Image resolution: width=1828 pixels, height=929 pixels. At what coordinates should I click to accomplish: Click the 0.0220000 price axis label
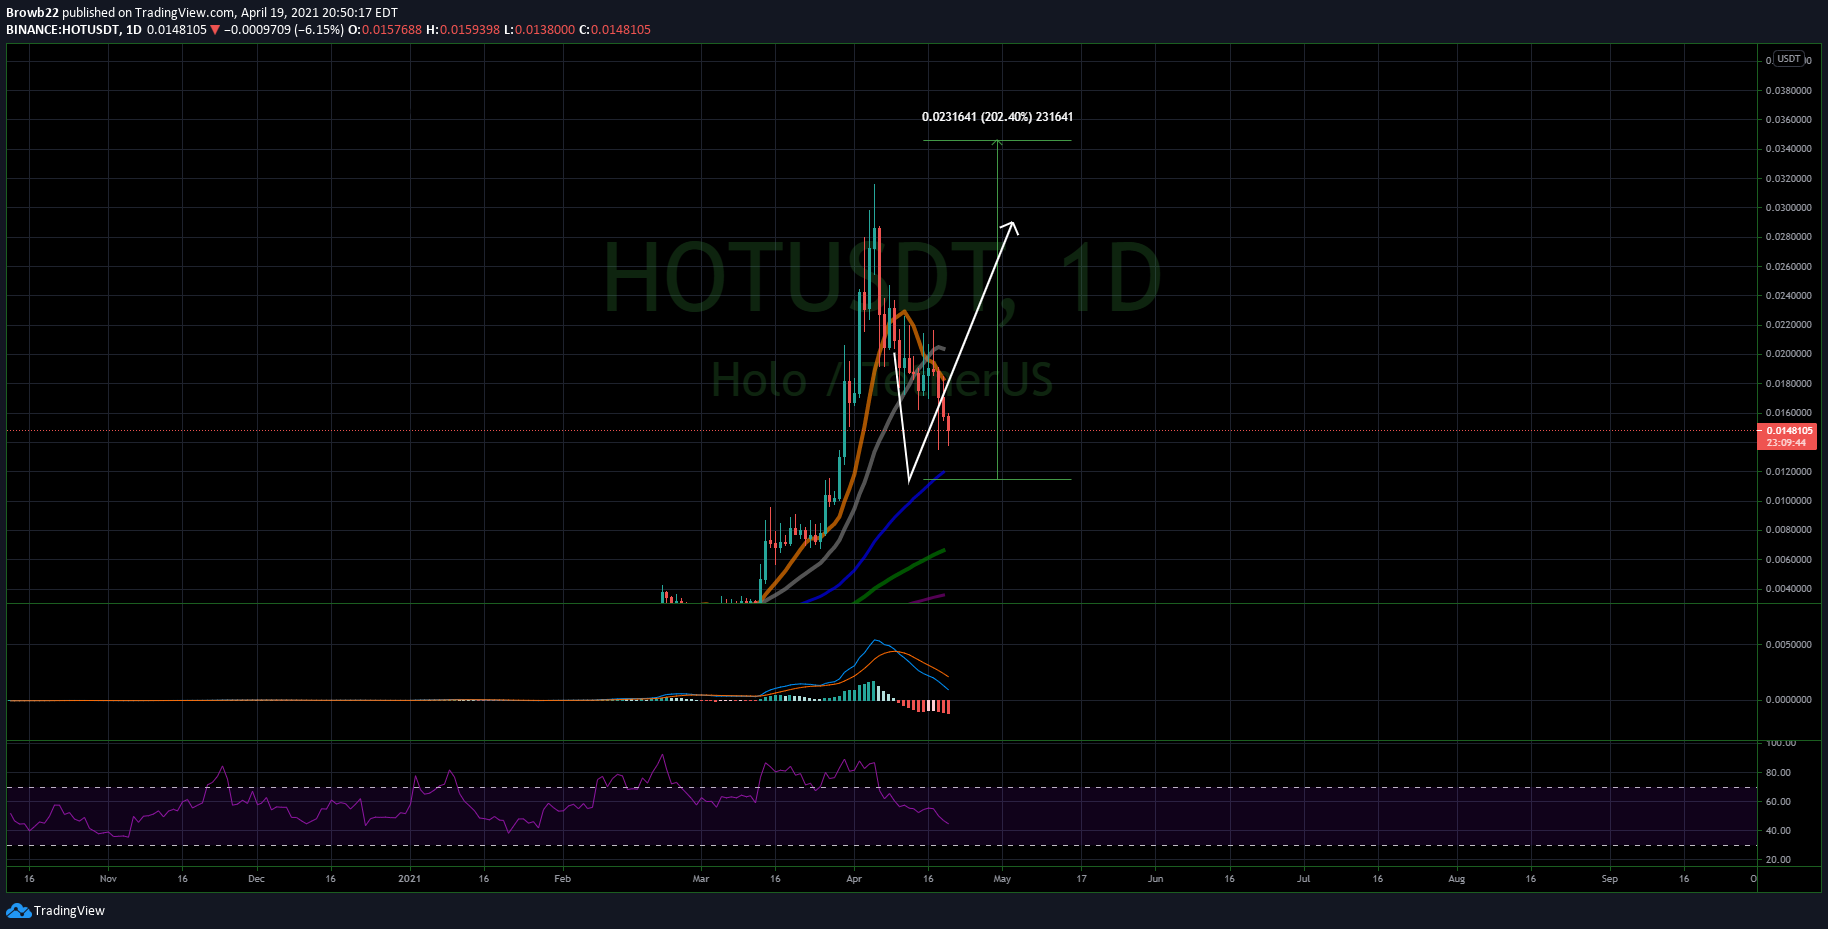[x=1788, y=325]
